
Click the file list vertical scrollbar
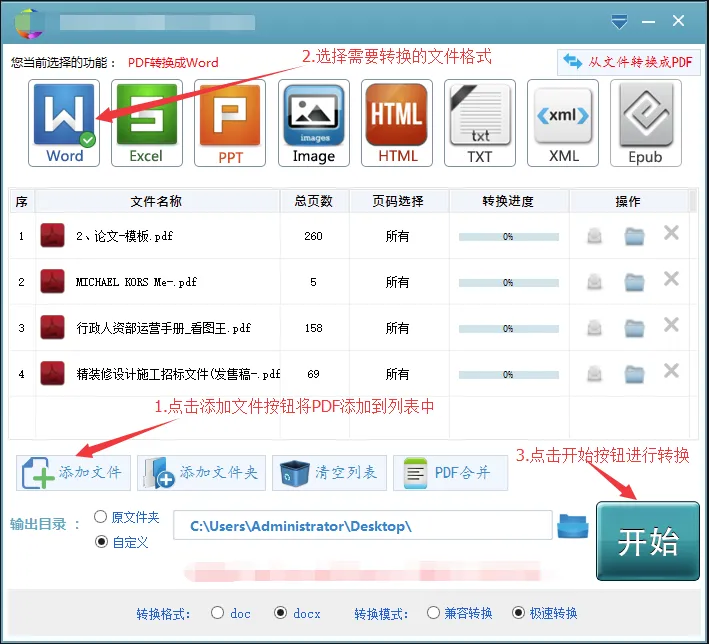[x=694, y=313]
